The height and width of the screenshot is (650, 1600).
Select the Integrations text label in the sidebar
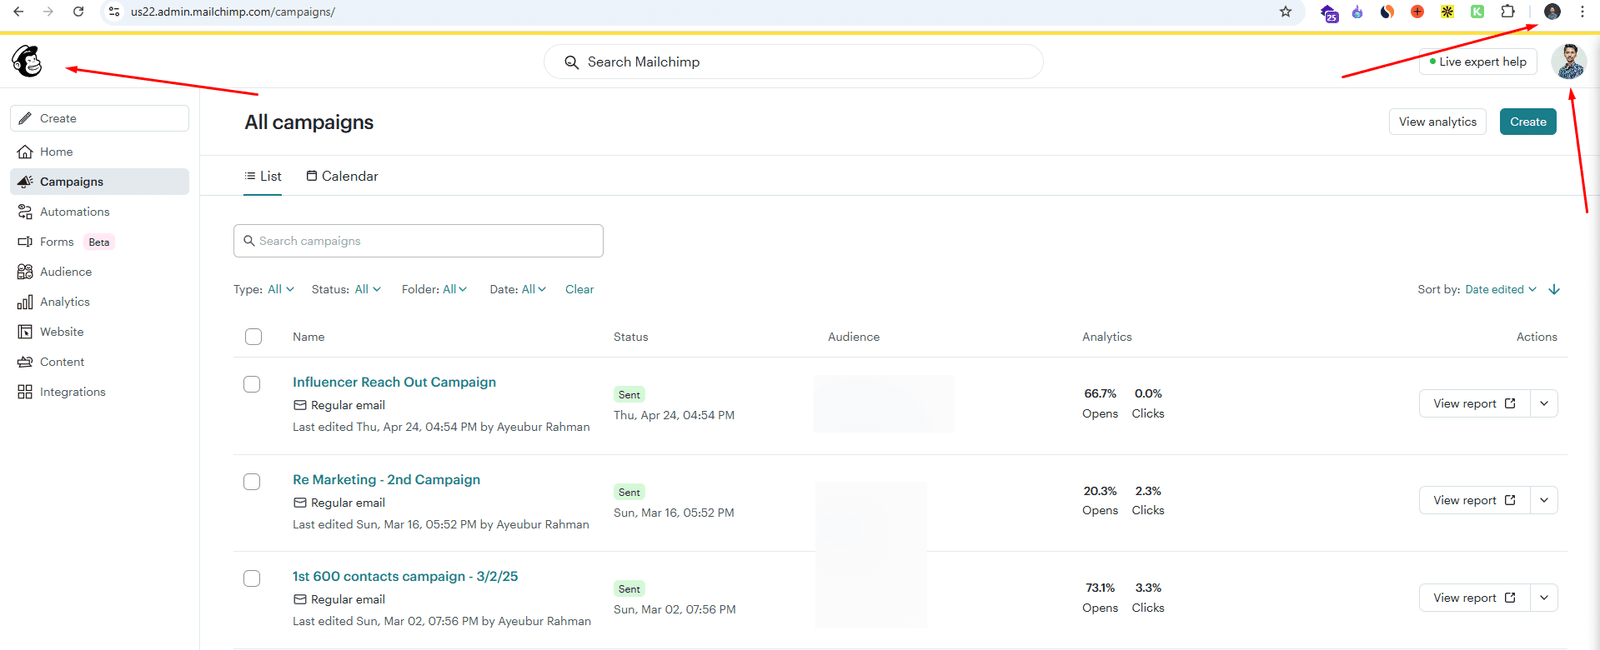pos(73,392)
